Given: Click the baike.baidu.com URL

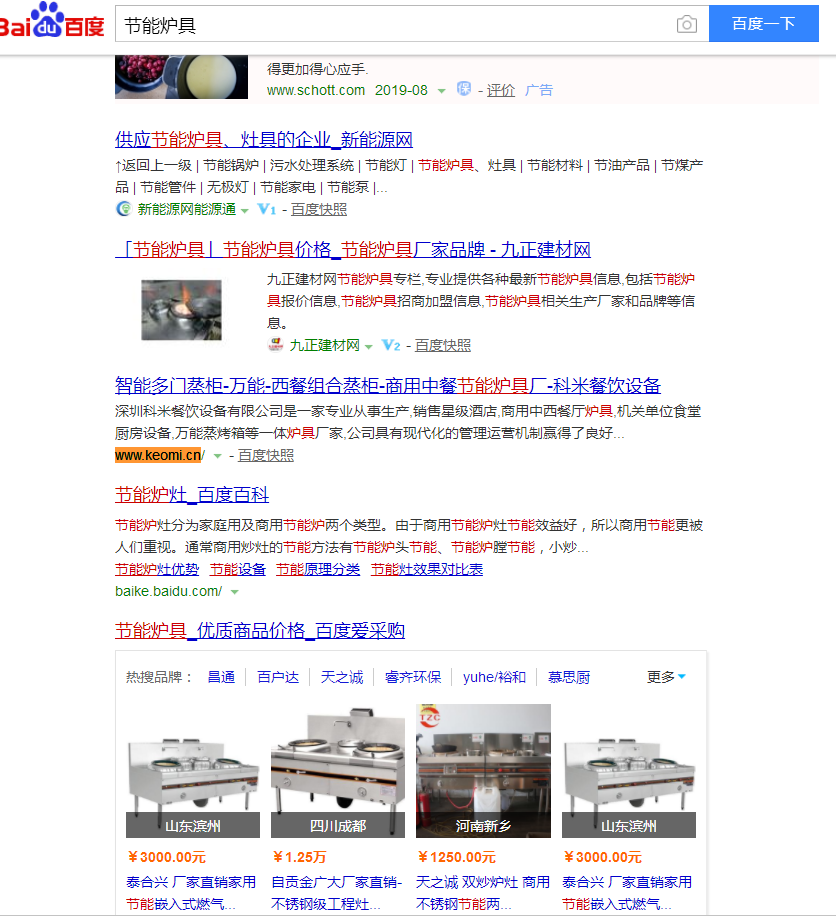Looking at the screenshot, I should [168, 592].
